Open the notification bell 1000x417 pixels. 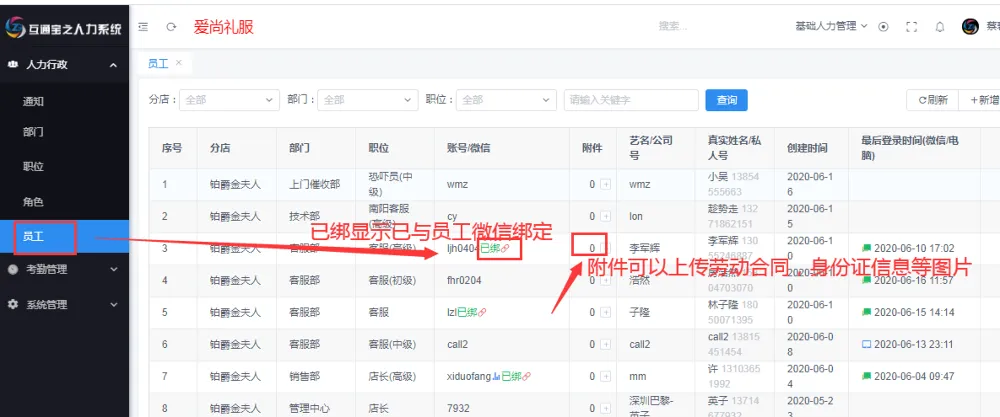[939, 27]
